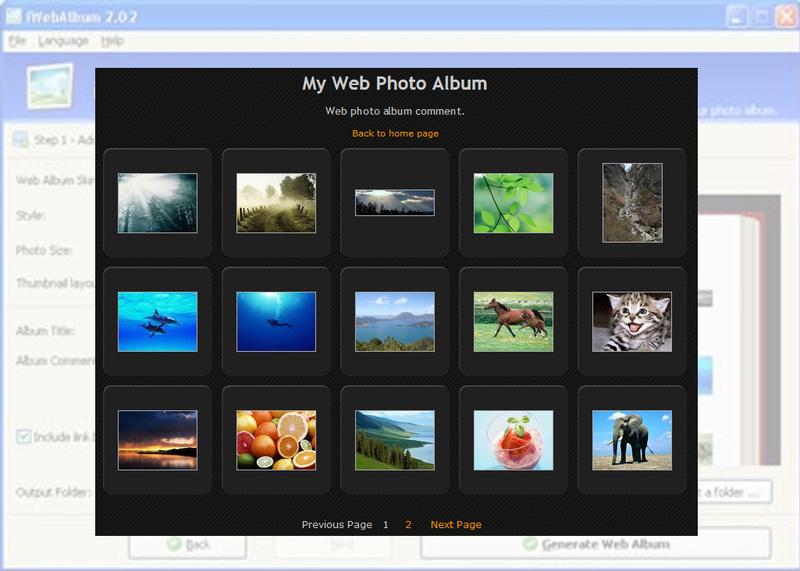Open the two dolphins underwater thumbnail
Viewport: 800px width, 571px height.
coord(158,321)
